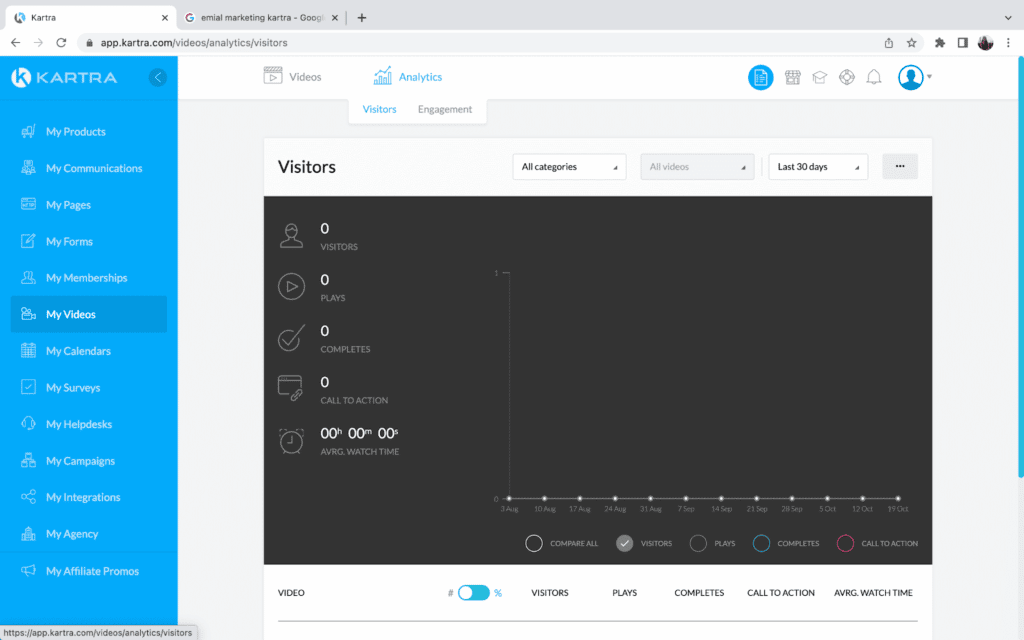Bookmark page with the star icon
Image resolution: width=1024 pixels, height=640 pixels.
point(912,42)
